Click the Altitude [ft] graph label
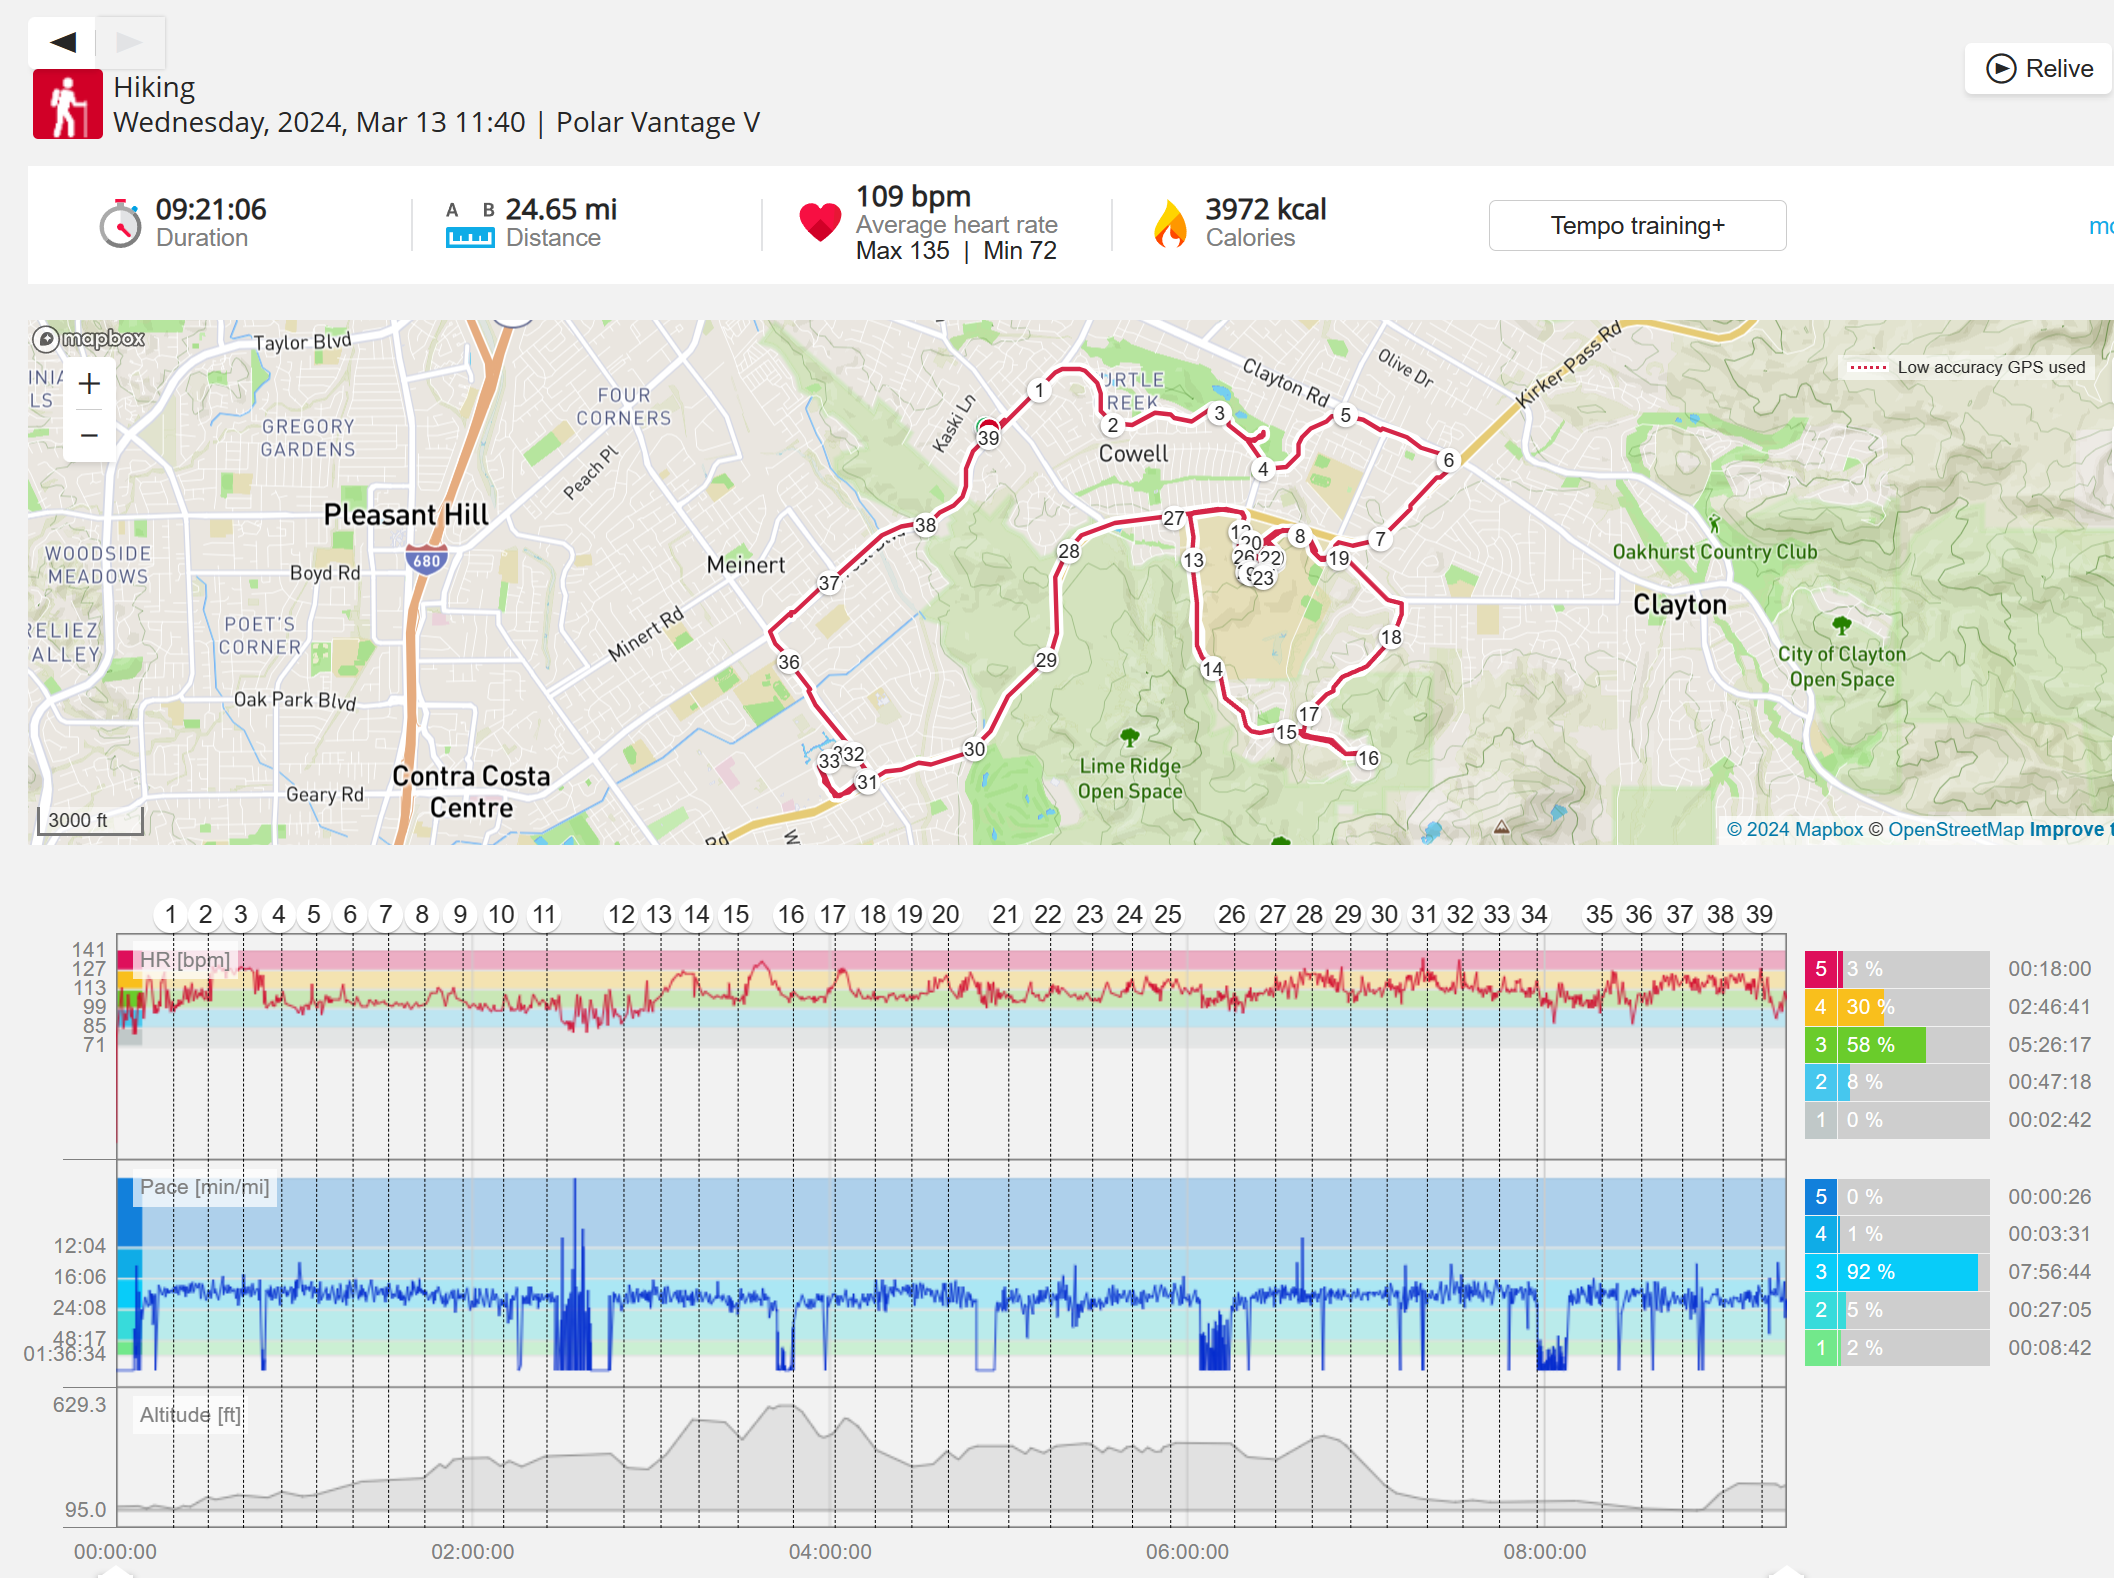Image resolution: width=2114 pixels, height=1578 pixels. (x=190, y=1414)
